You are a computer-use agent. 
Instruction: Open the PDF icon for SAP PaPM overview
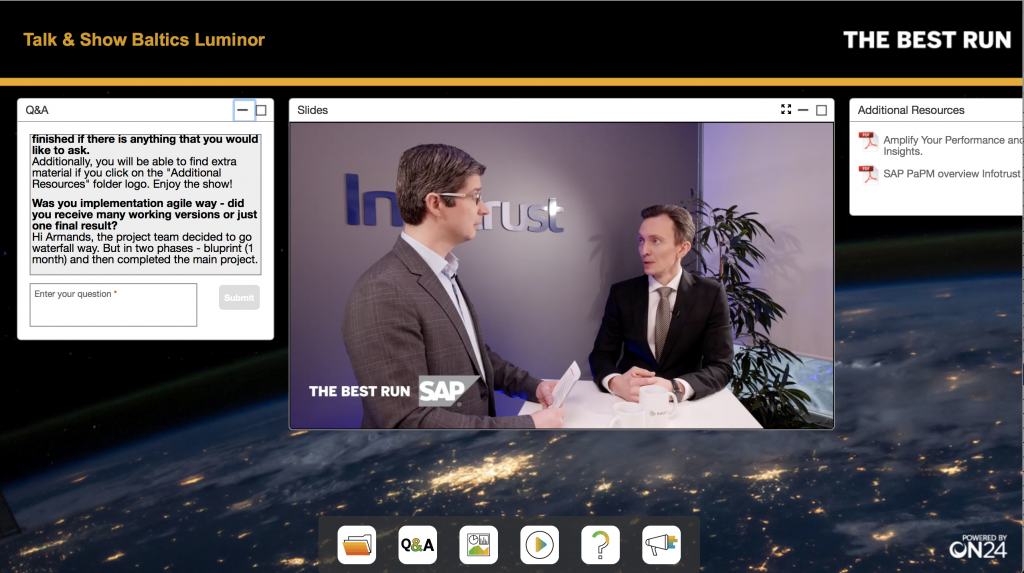click(868, 174)
